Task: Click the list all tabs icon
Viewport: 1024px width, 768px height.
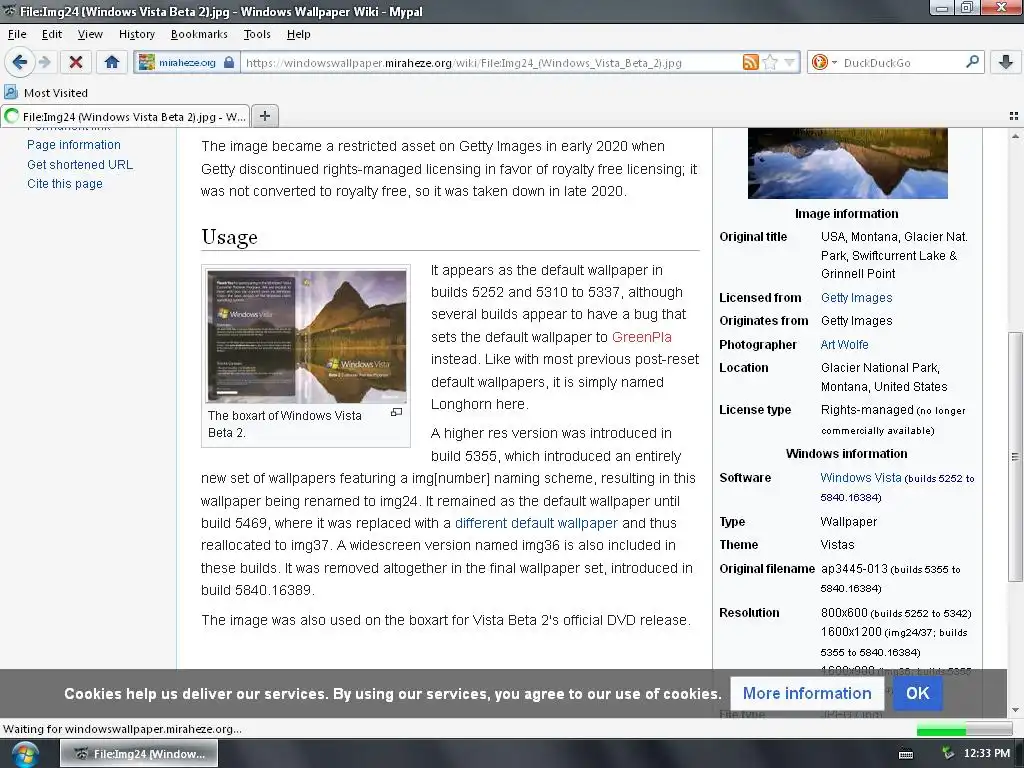Action: [1014, 116]
